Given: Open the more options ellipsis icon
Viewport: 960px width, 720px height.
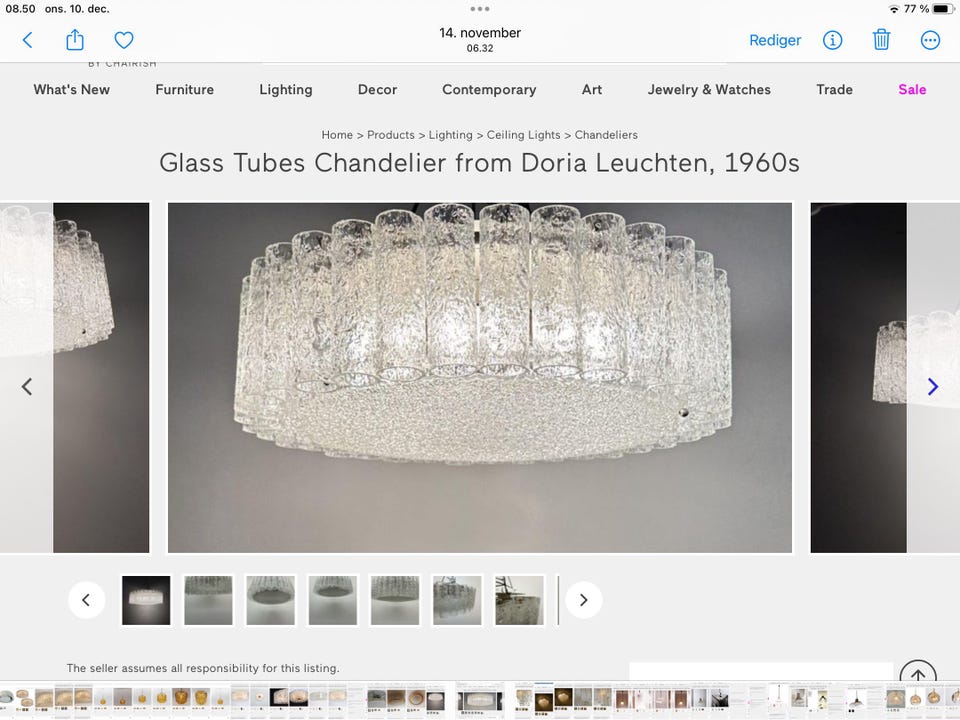Looking at the screenshot, I should [x=930, y=40].
